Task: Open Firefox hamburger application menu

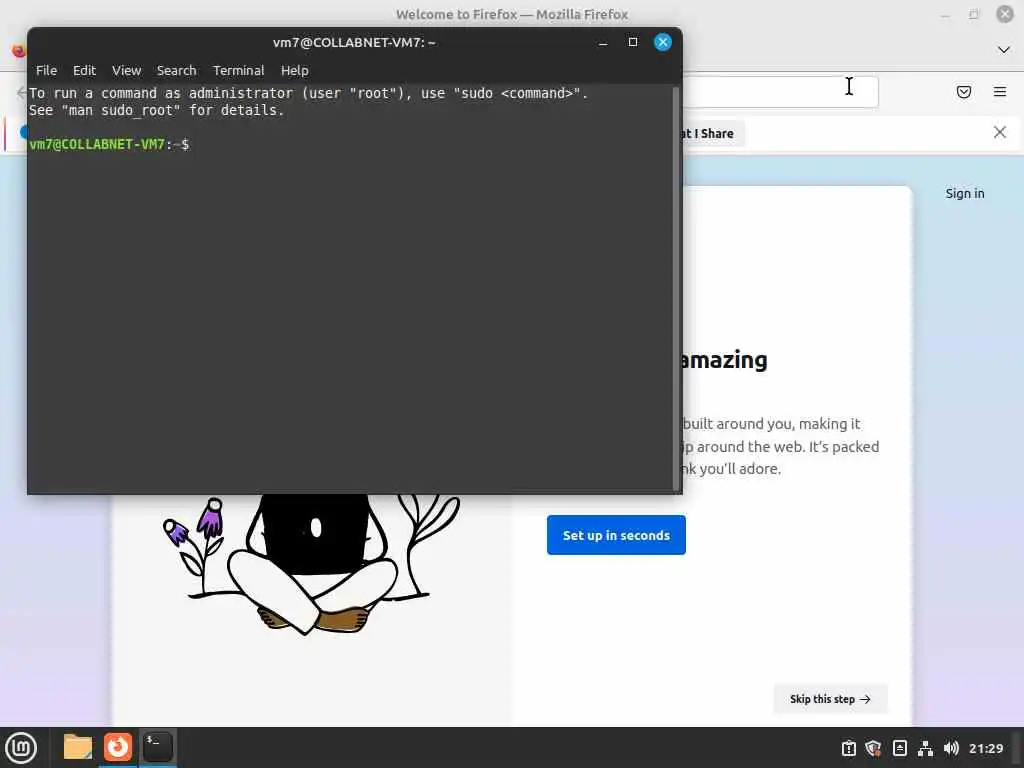Action: click(x=1000, y=92)
